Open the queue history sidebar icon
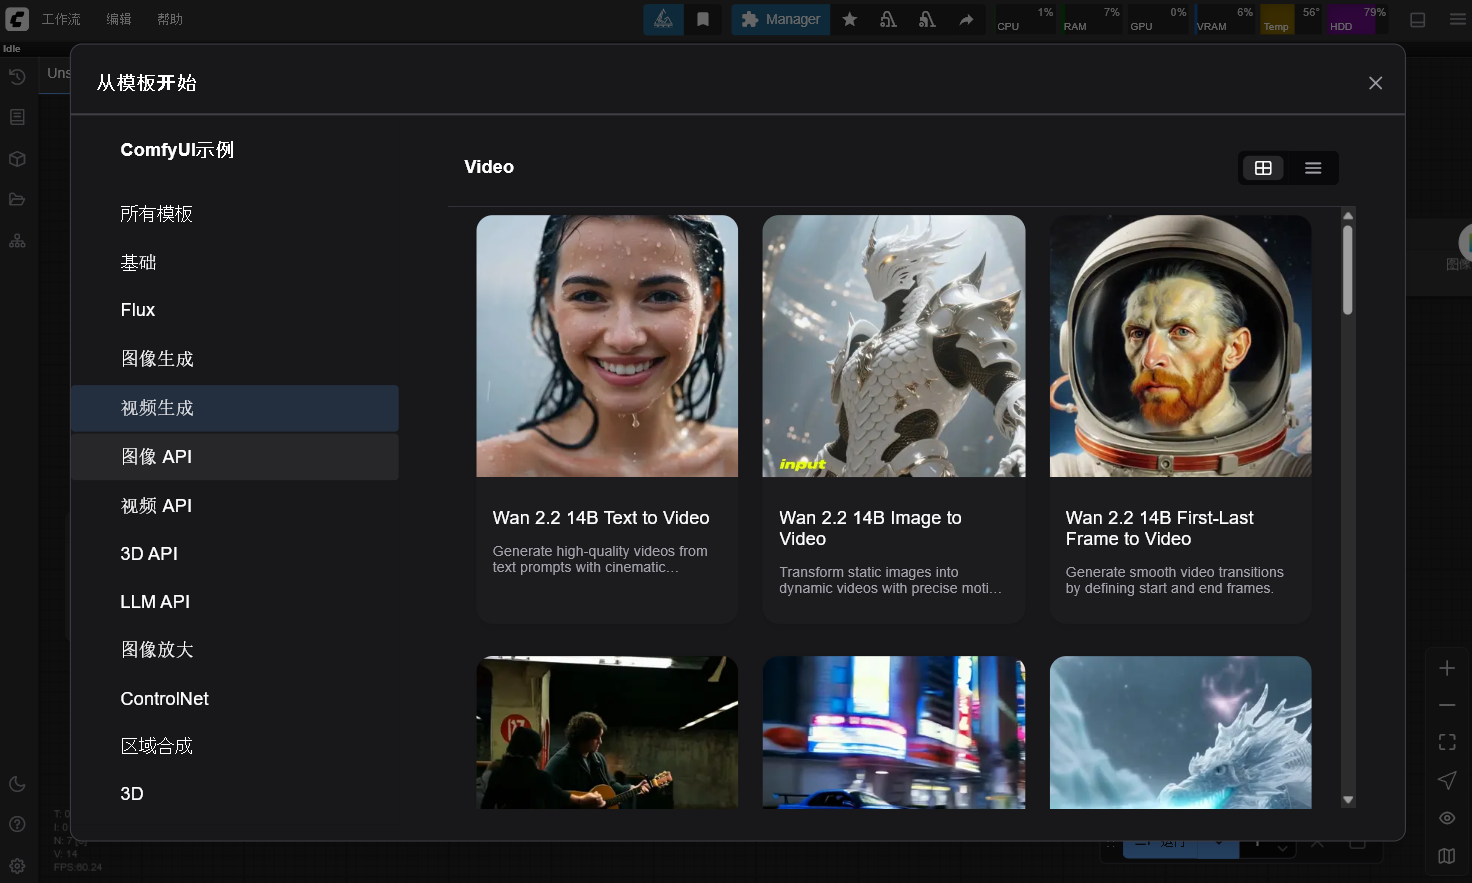The height and width of the screenshot is (883, 1472). tap(17, 77)
